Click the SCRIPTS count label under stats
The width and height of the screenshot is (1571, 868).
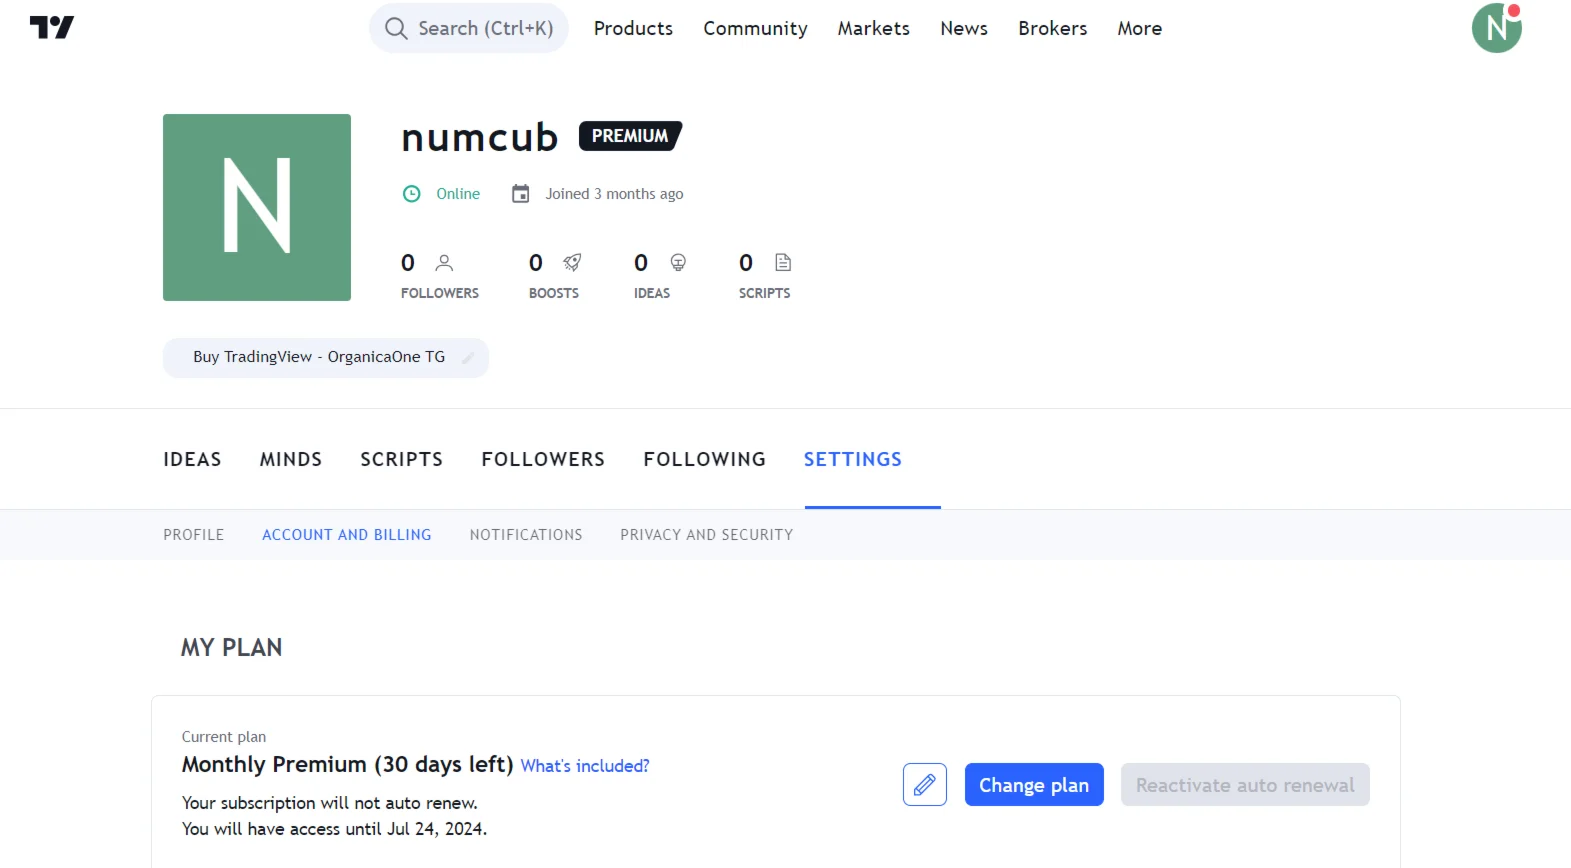(764, 293)
